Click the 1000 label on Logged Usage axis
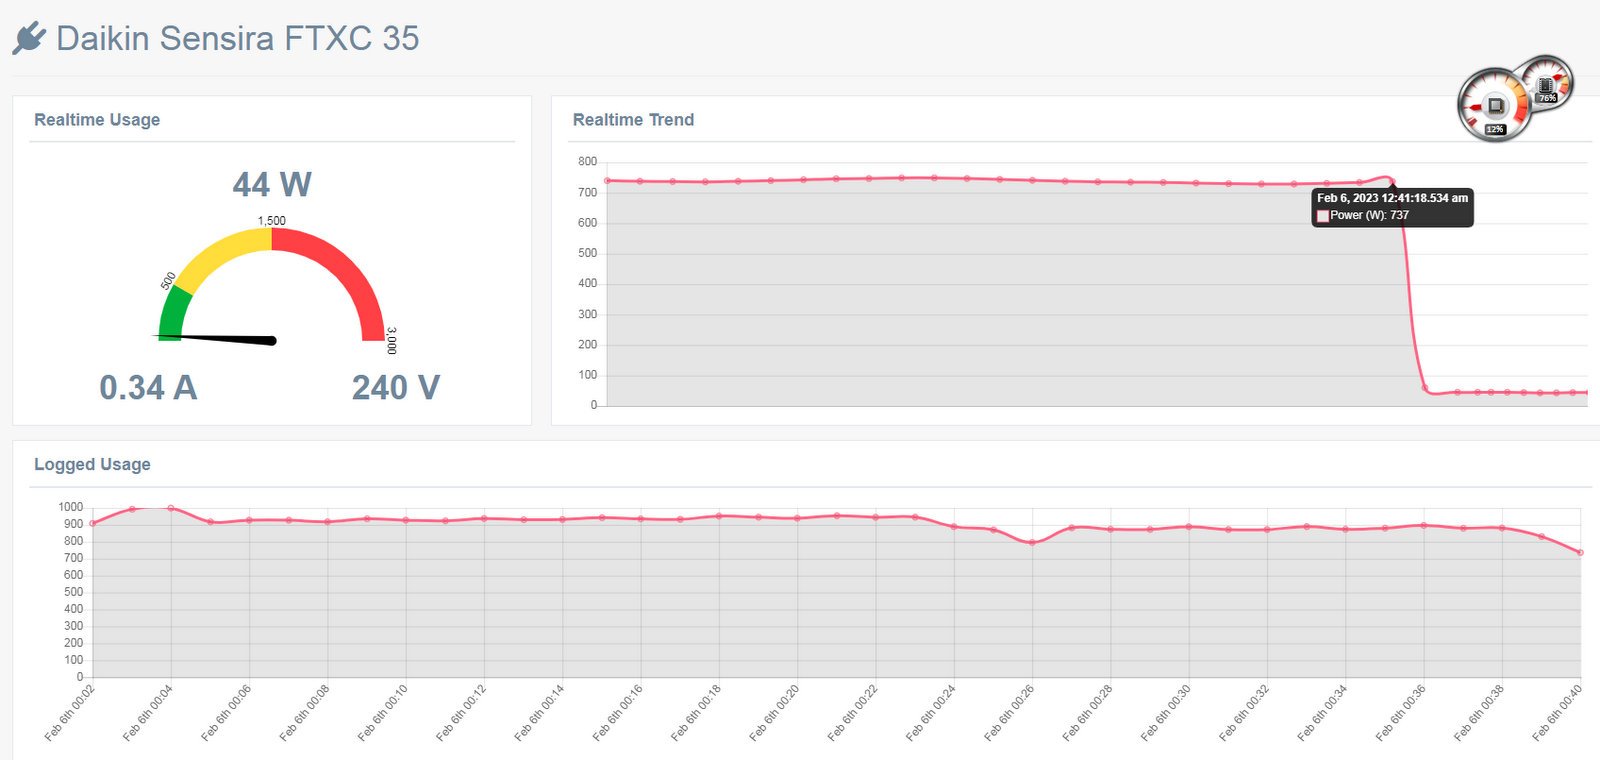 71,507
